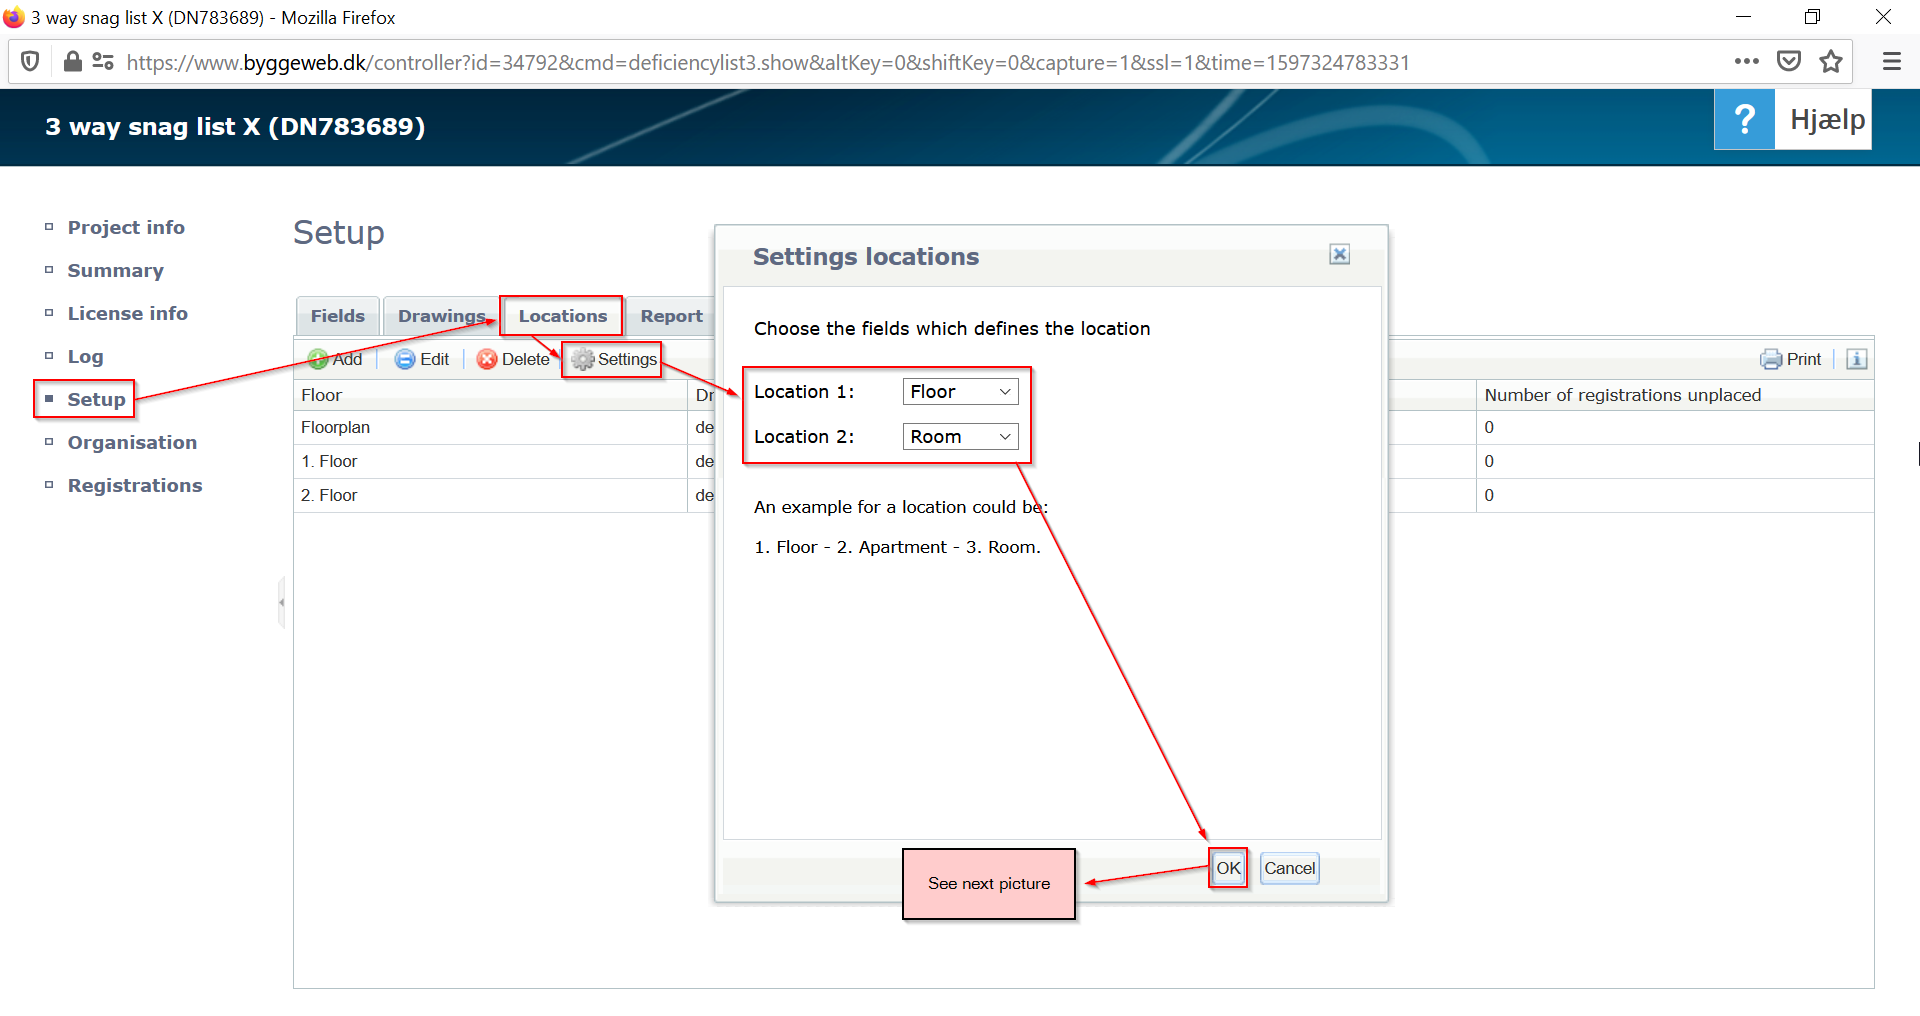Switch to the Drawings tab
Image resolution: width=1920 pixels, height=1016 pixels.
[x=441, y=316]
